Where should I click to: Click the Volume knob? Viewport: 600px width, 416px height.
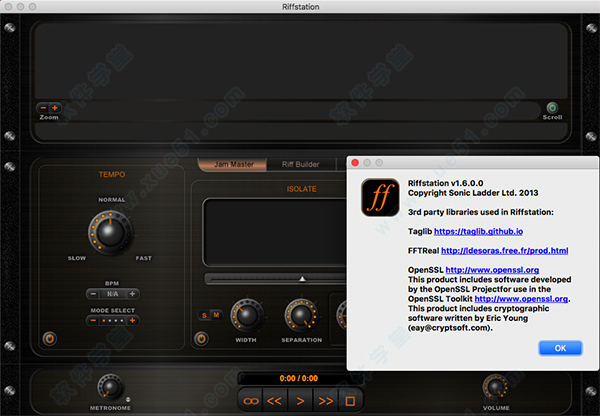point(496,387)
